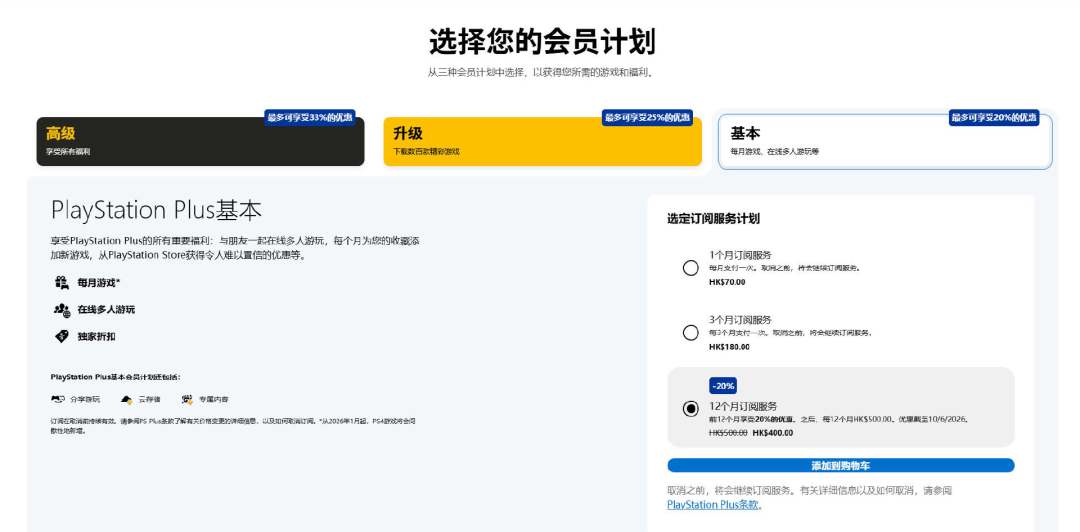Click the HK$70.00 price text
Image resolution: width=1080 pixels, height=532 pixels.
727,282
